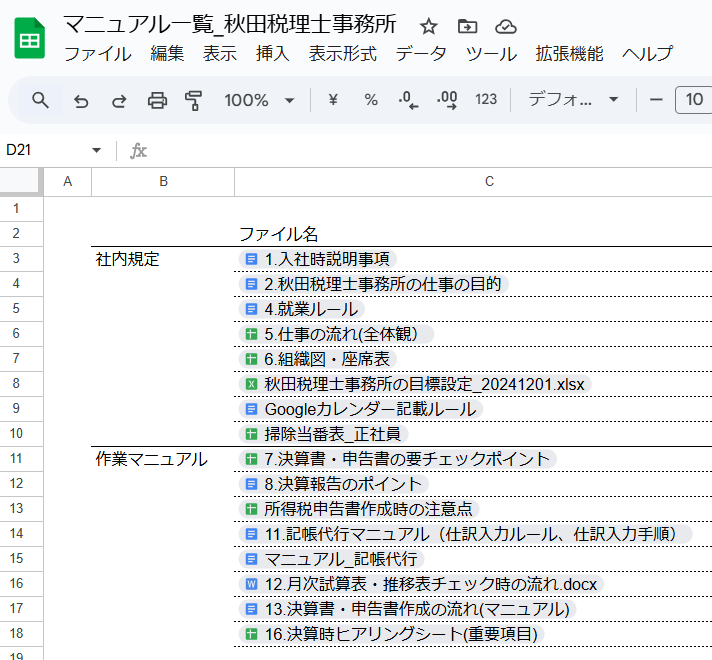
Task: Open 7.決算書・申告書の要チェックポイント chip
Action: click(397, 459)
